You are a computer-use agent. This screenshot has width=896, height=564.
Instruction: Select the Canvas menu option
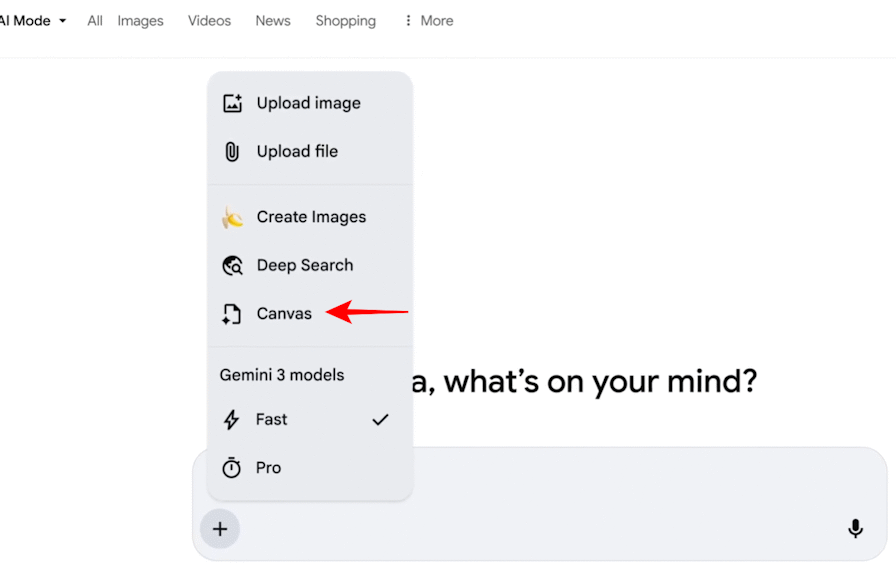pyautogui.click(x=310, y=314)
